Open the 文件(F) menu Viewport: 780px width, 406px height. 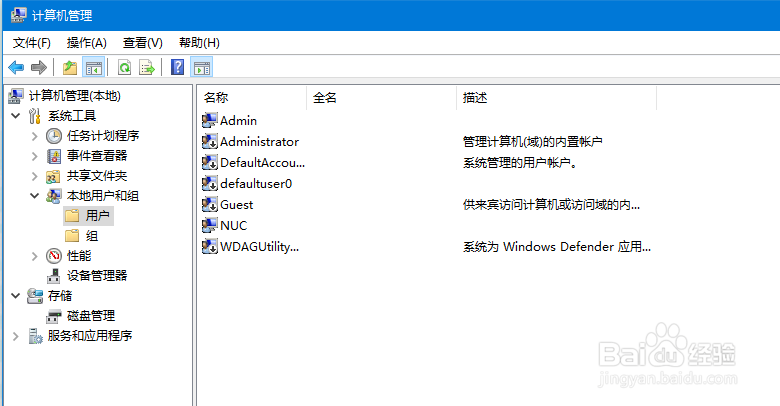point(32,43)
